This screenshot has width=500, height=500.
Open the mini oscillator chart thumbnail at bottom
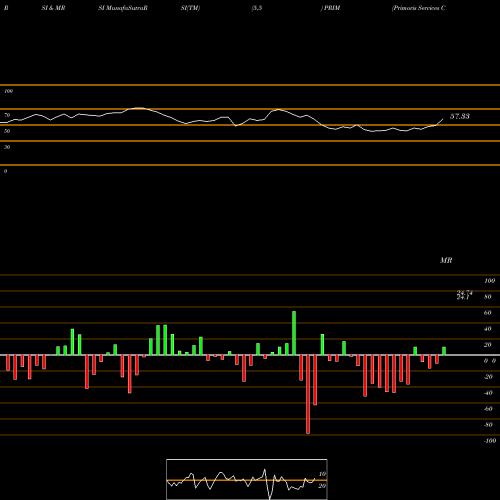pyautogui.click(x=247, y=479)
